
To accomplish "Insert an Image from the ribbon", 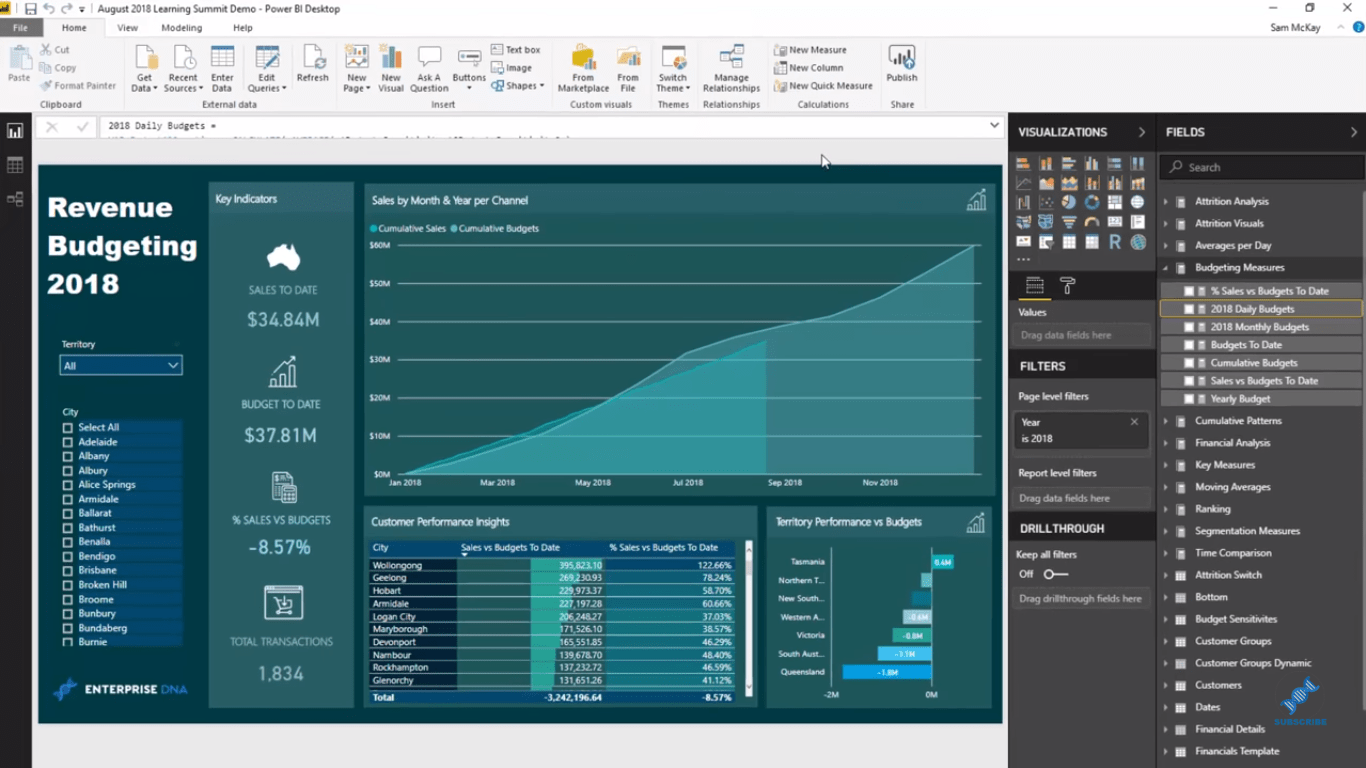I will point(512,68).
